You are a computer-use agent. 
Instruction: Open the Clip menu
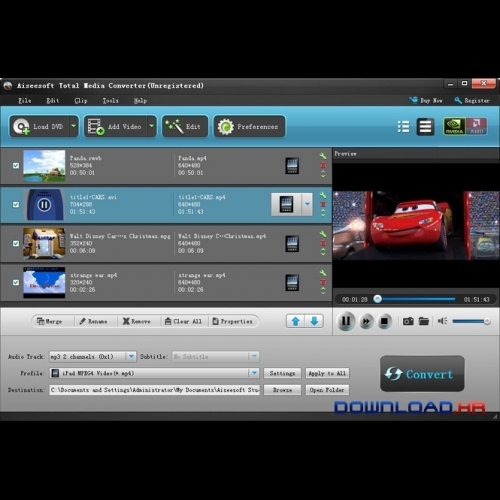coord(81,101)
